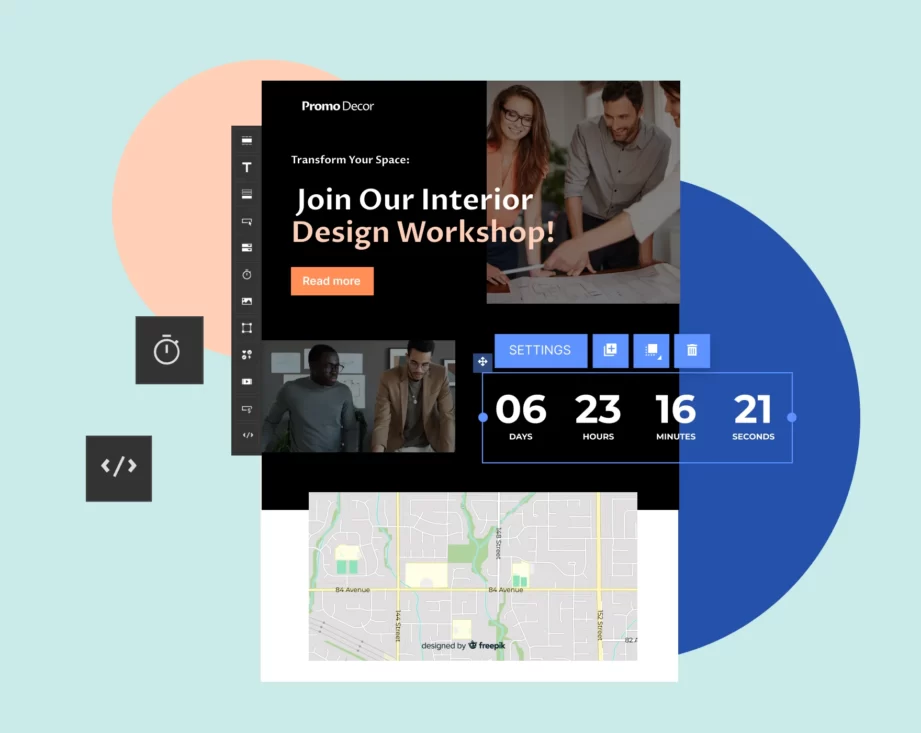
Task: Delete the countdown with the trash icon
Action: click(x=692, y=350)
